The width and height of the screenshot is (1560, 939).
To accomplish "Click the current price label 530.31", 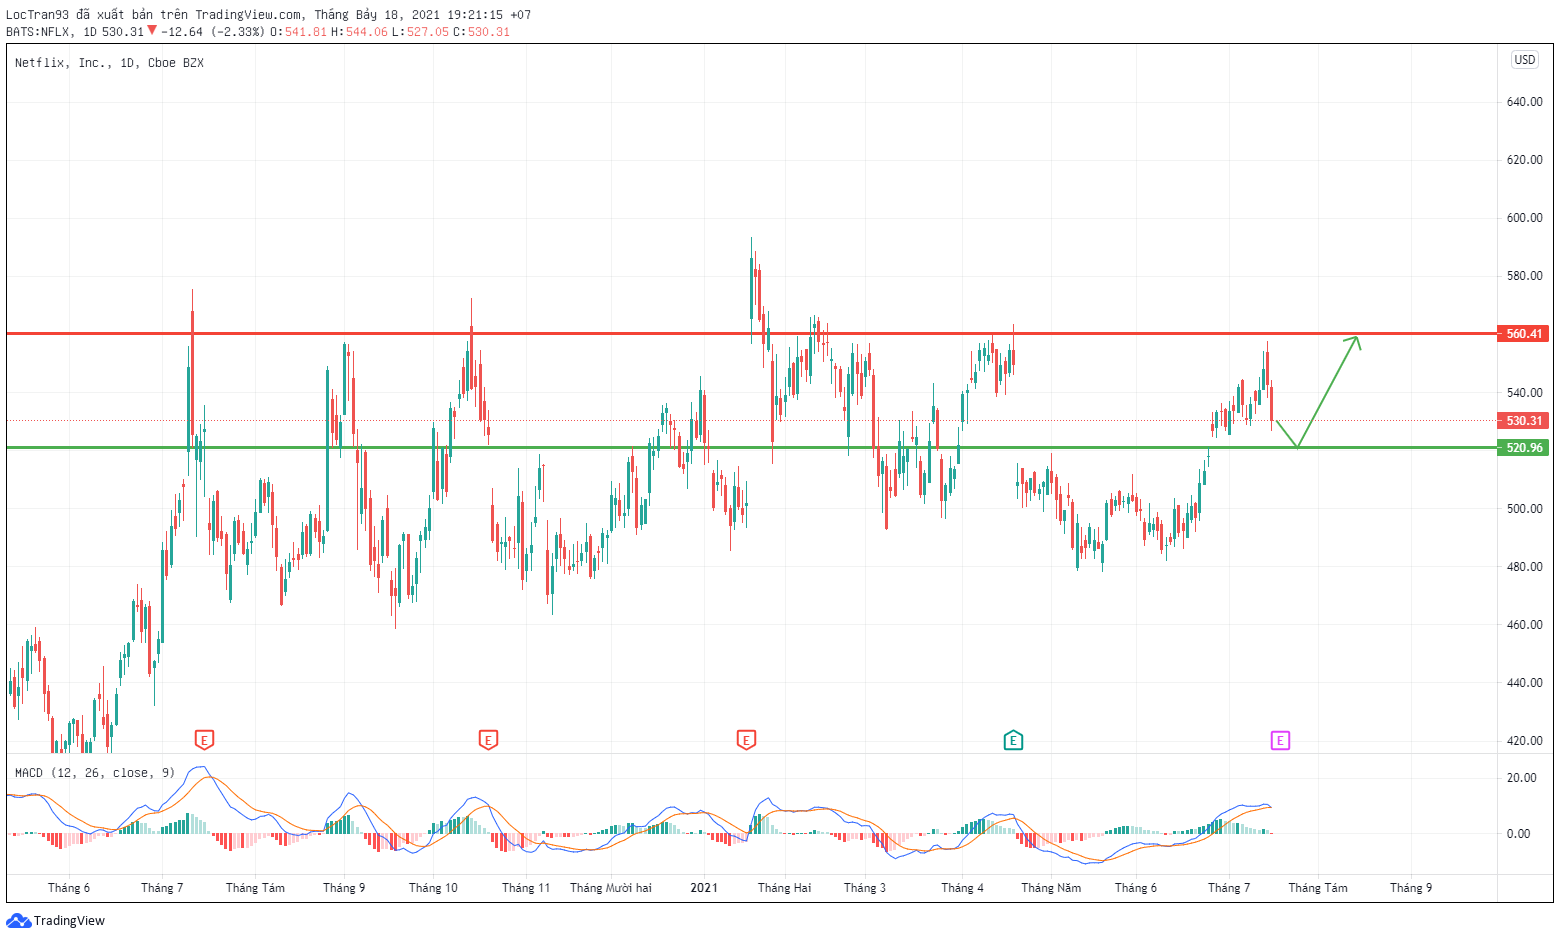I will pos(1524,421).
